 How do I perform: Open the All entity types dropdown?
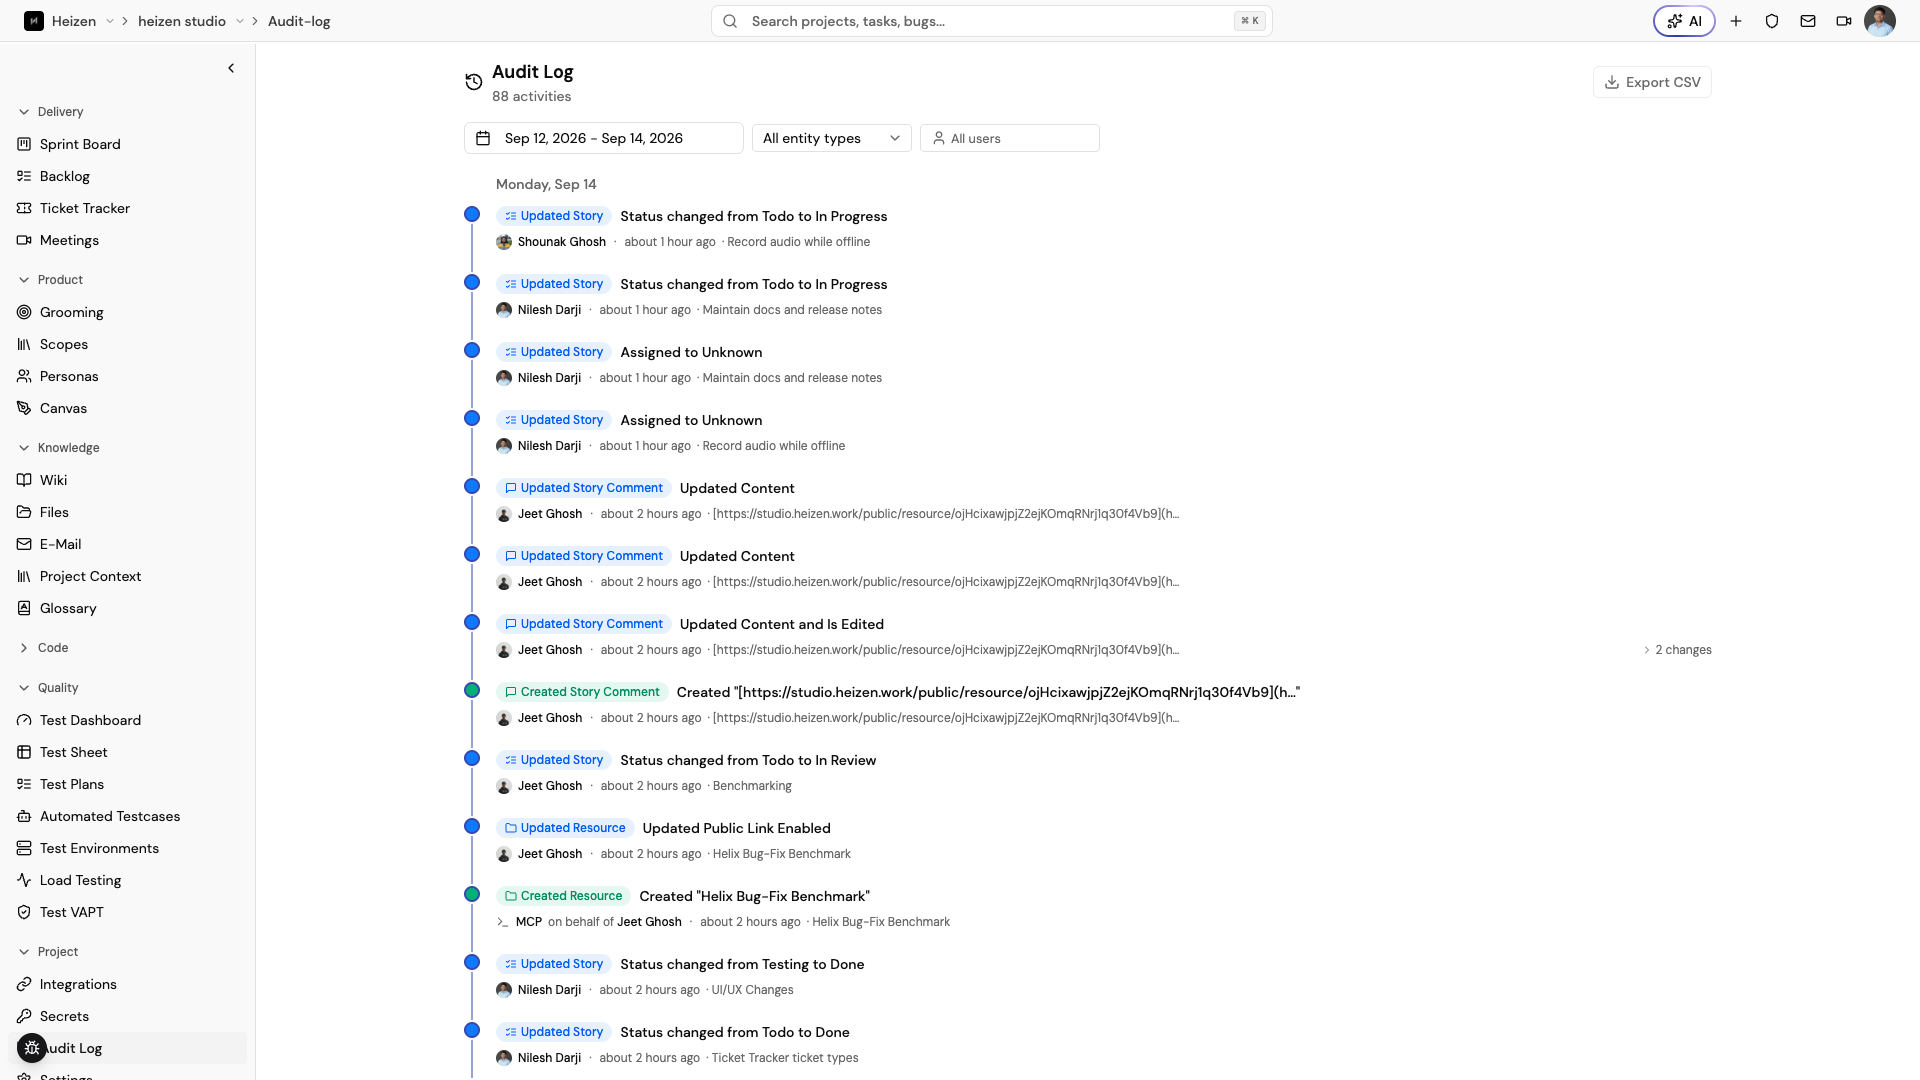tap(831, 138)
